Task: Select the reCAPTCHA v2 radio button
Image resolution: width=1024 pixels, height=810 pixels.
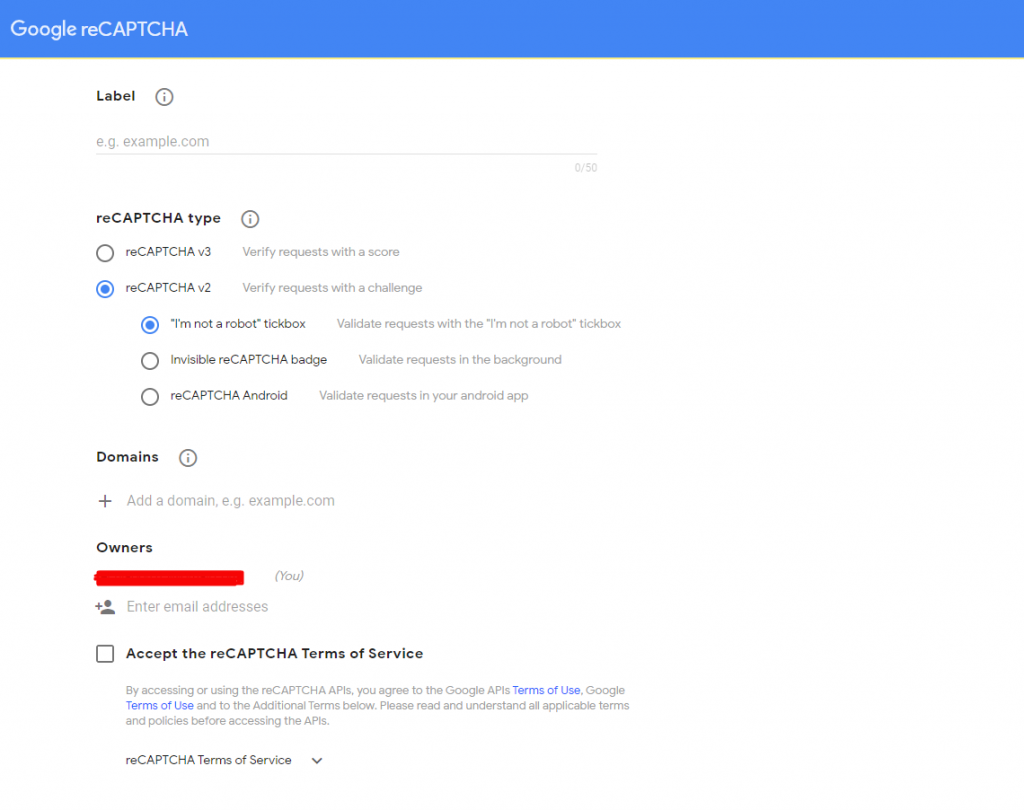Action: click(x=105, y=289)
